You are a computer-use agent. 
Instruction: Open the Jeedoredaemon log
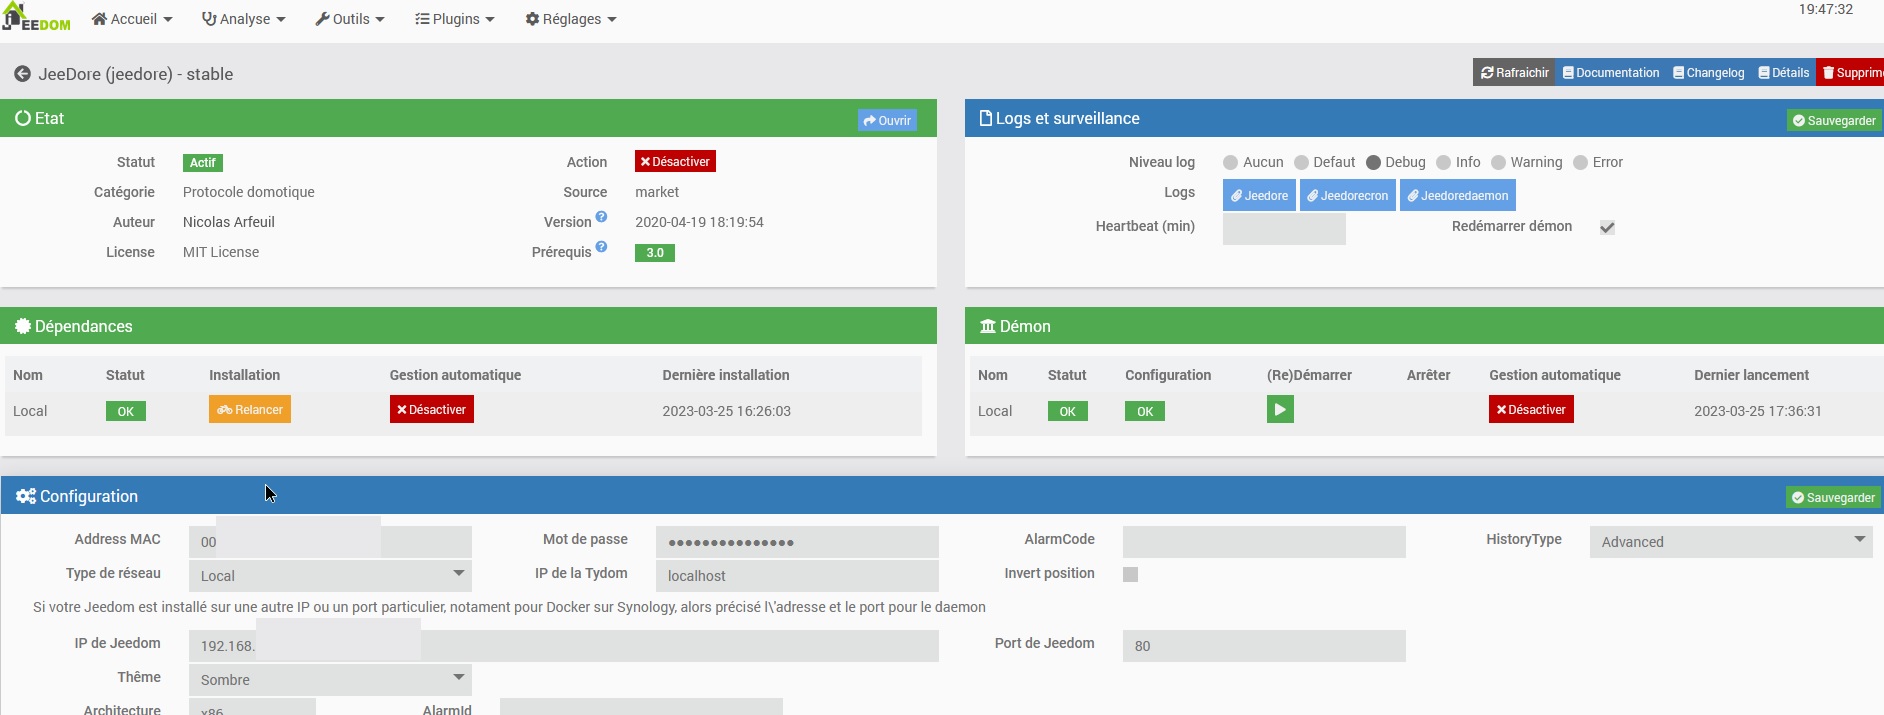click(1458, 196)
